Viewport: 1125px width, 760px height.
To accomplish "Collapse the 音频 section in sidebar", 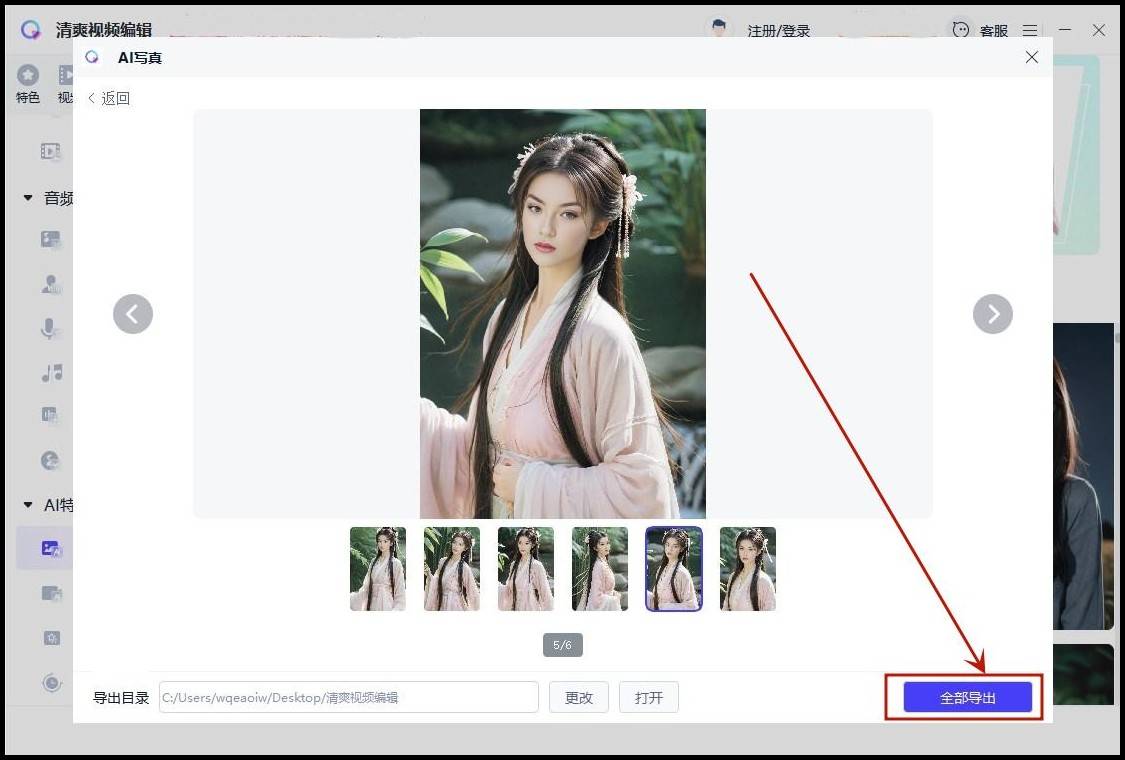I will tap(28, 198).
